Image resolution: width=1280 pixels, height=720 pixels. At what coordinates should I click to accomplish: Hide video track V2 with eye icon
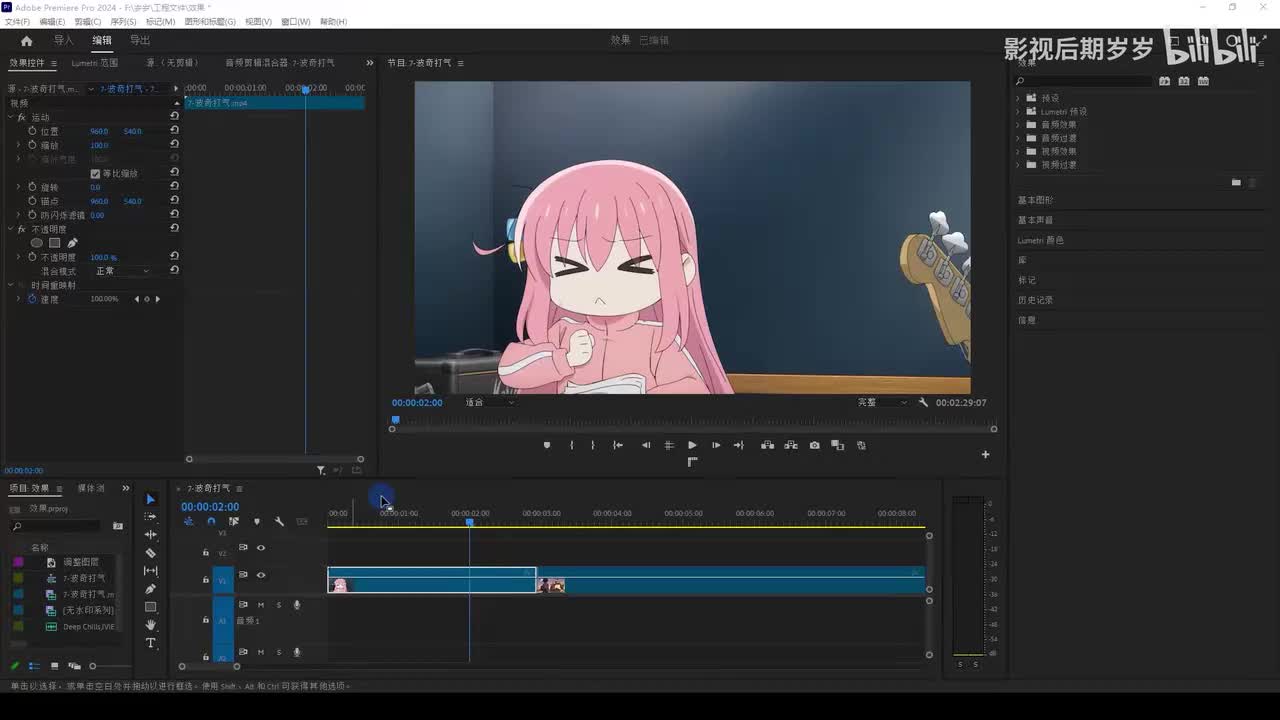pos(261,548)
